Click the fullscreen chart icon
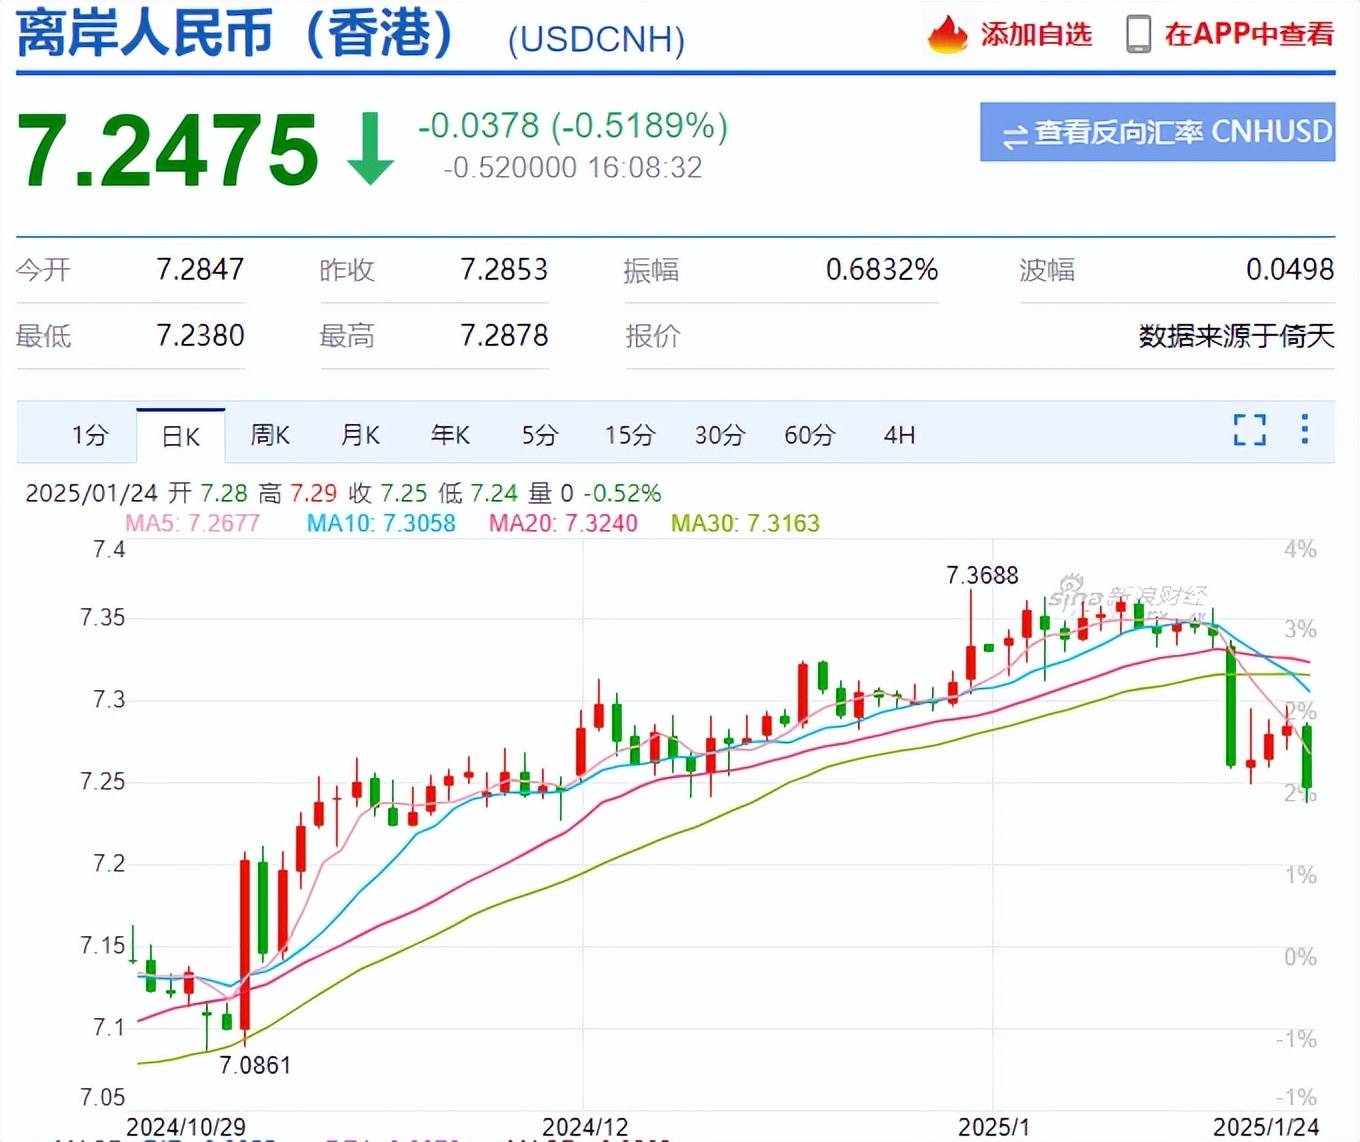 click(1248, 430)
